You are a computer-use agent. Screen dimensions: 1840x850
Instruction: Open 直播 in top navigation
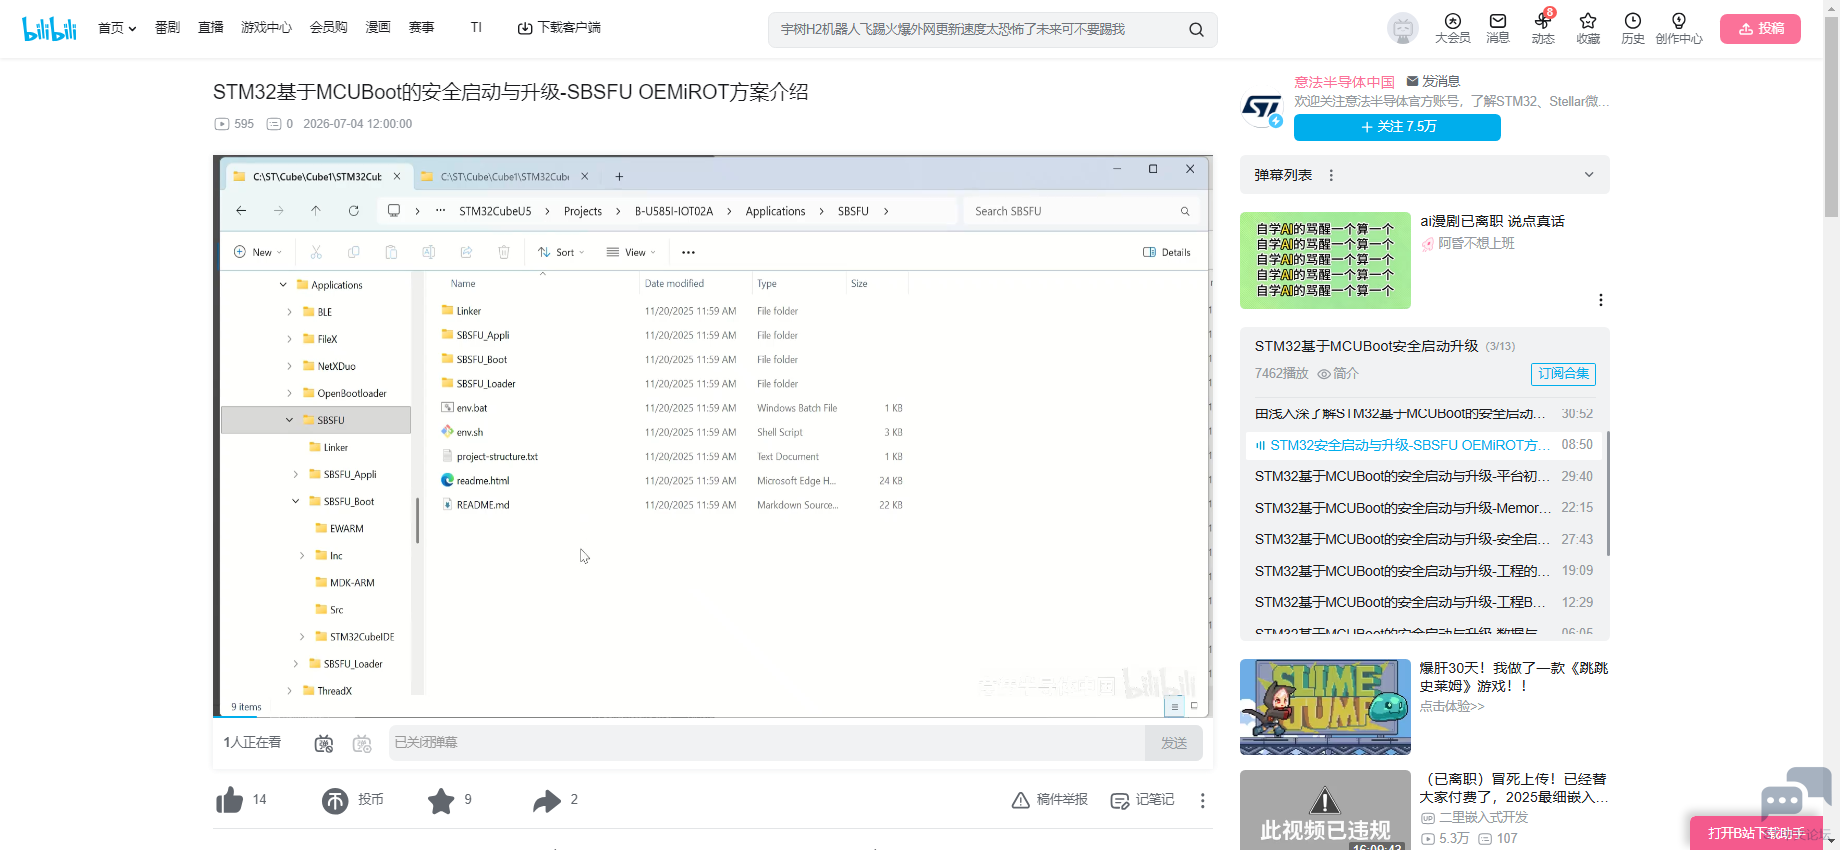coord(211,28)
